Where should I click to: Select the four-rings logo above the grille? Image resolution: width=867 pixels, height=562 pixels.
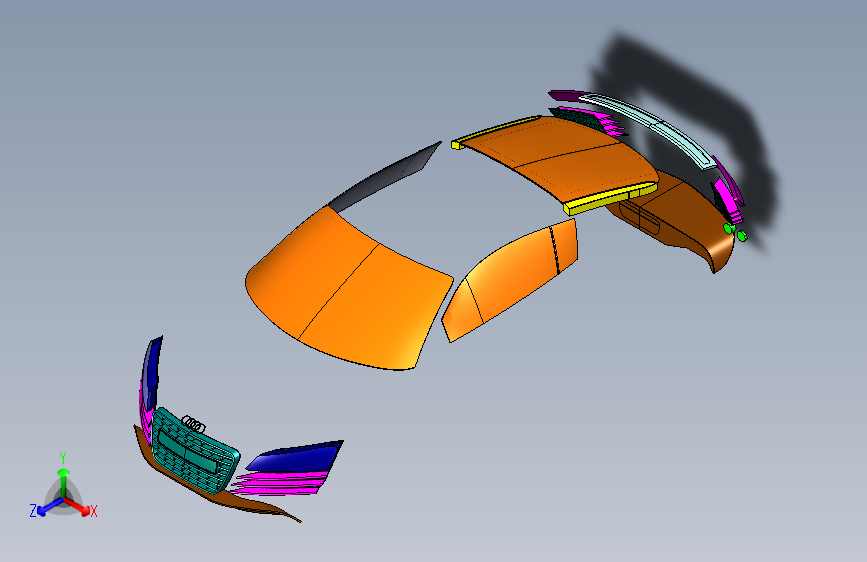194,424
